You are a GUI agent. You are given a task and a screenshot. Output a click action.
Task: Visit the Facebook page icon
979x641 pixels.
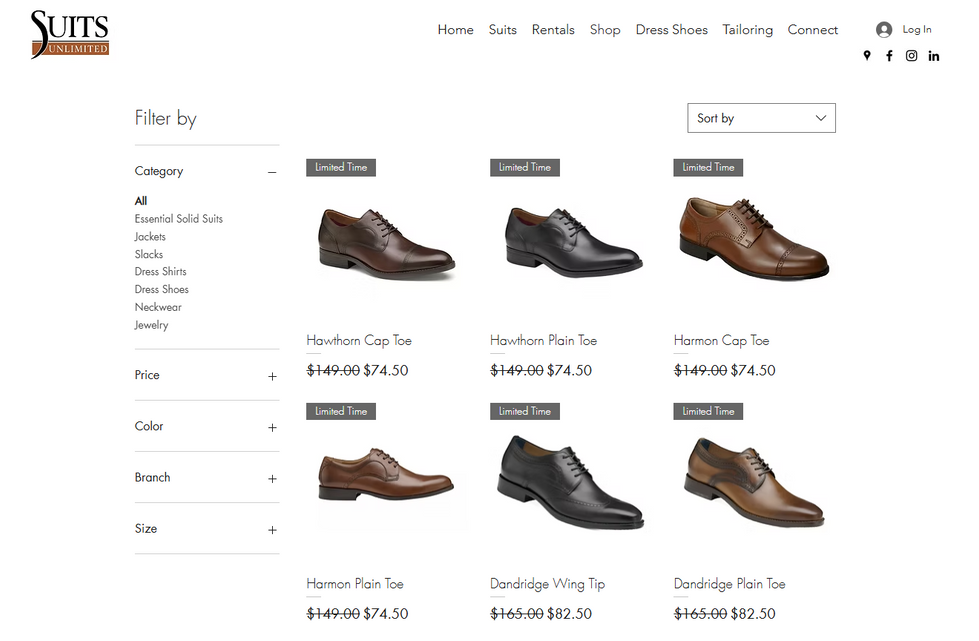(889, 56)
